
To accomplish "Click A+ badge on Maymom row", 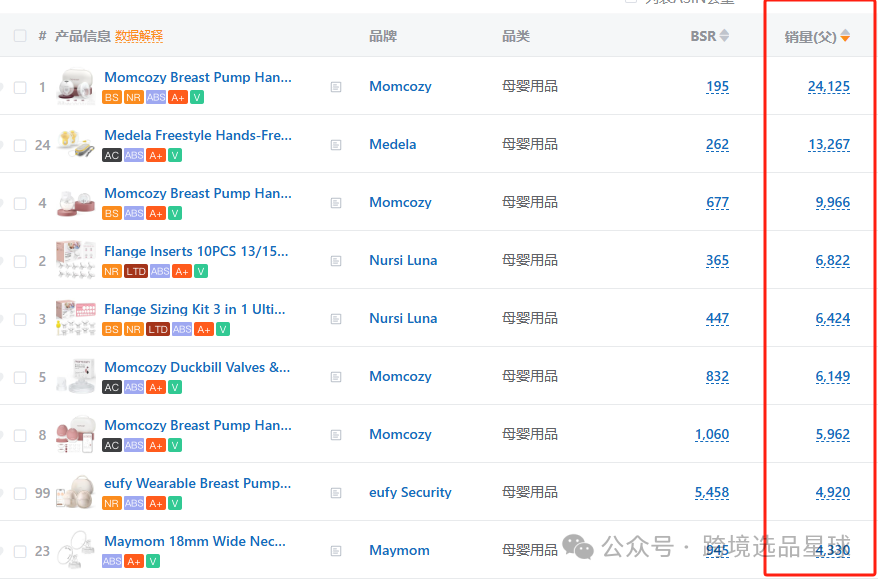I will pos(133,561).
